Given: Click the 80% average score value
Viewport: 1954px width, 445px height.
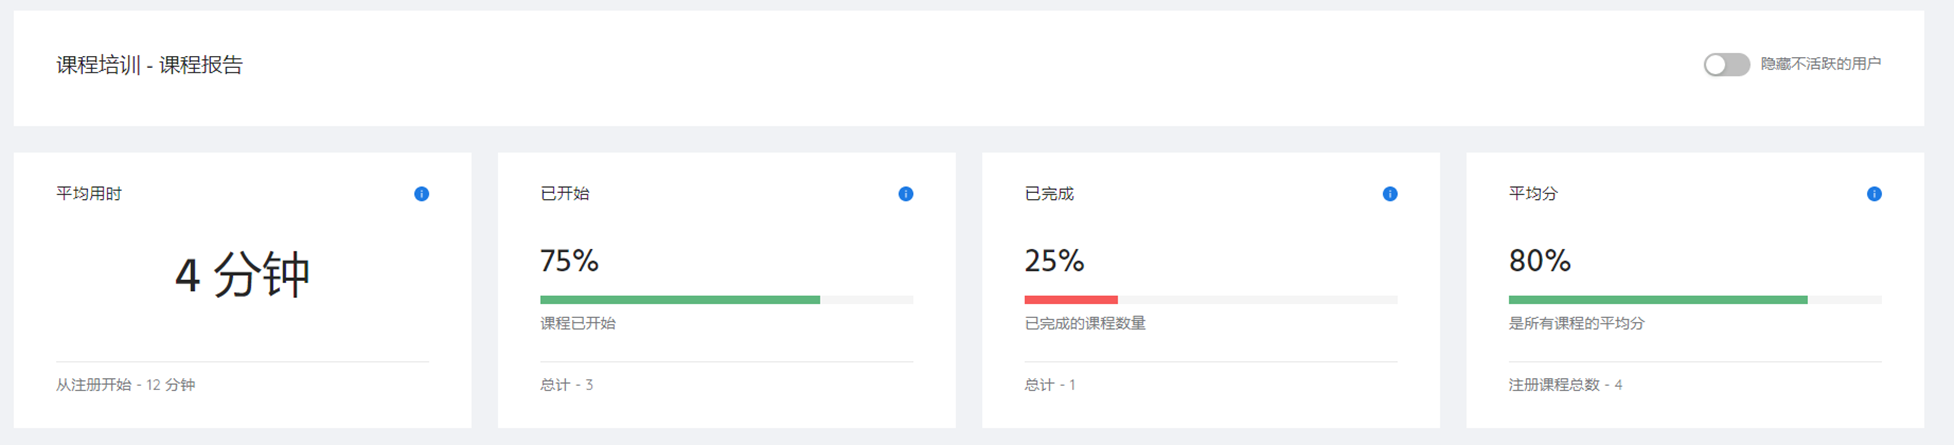Looking at the screenshot, I should [x=1539, y=261].
